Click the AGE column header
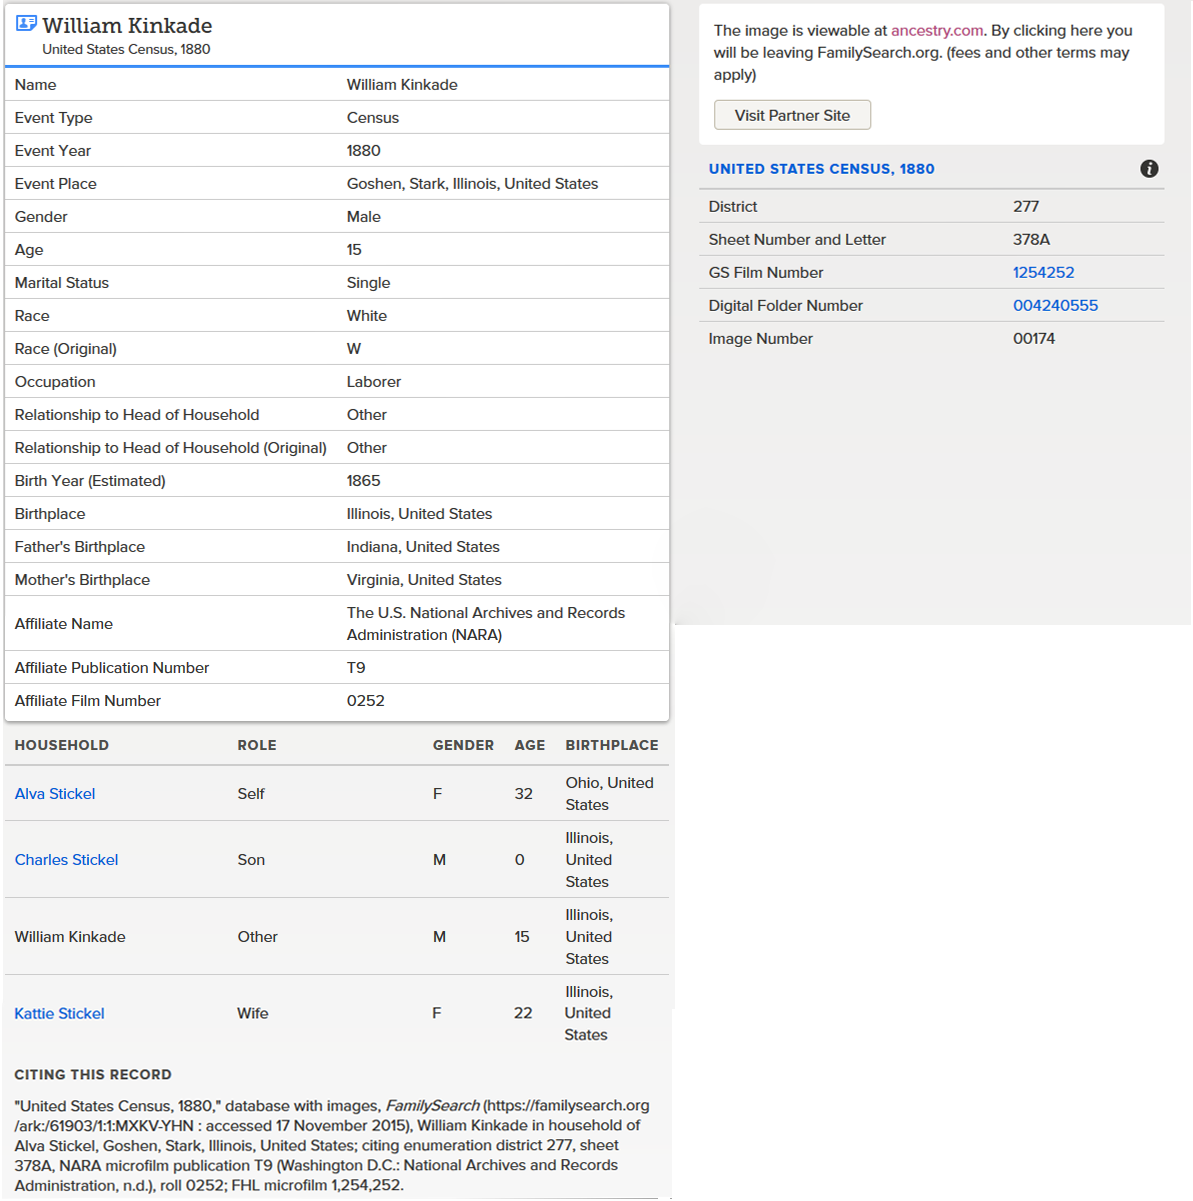 coord(529,746)
